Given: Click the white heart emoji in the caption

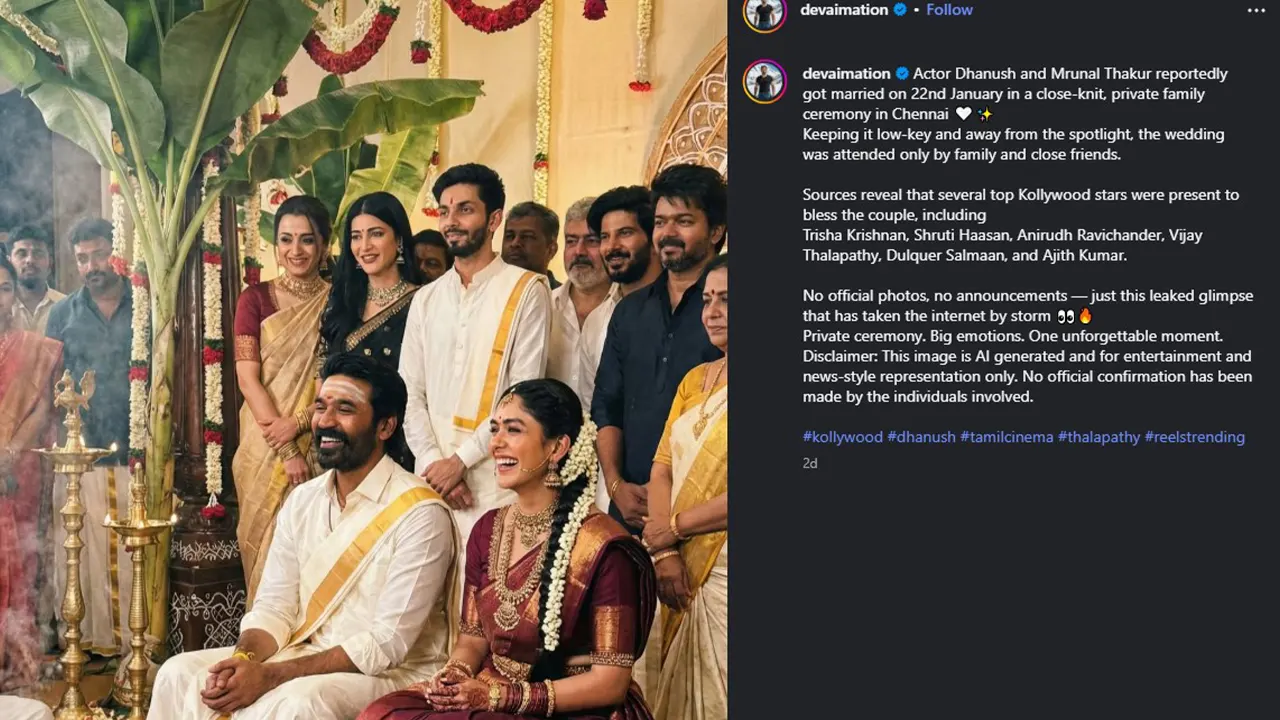Looking at the screenshot, I should pyautogui.click(x=964, y=115).
